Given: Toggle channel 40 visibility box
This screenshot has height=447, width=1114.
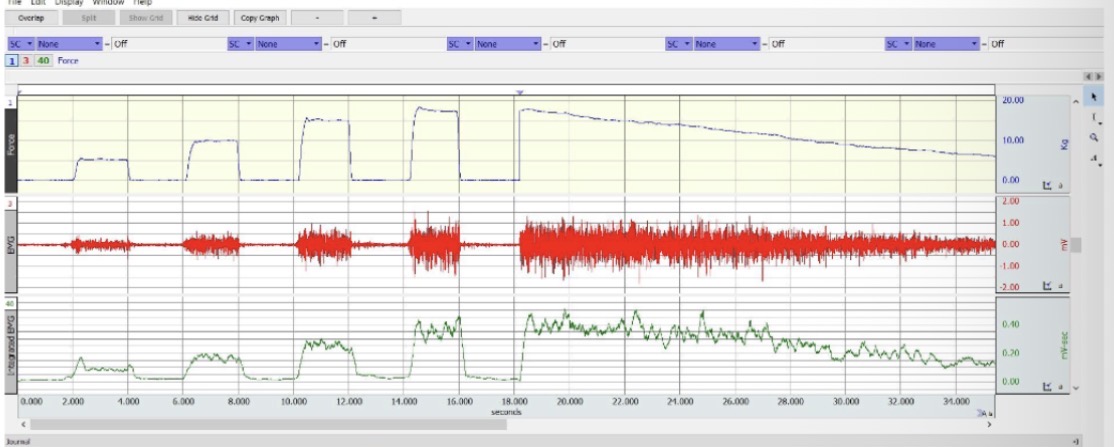Looking at the screenshot, I should point(43,61).
